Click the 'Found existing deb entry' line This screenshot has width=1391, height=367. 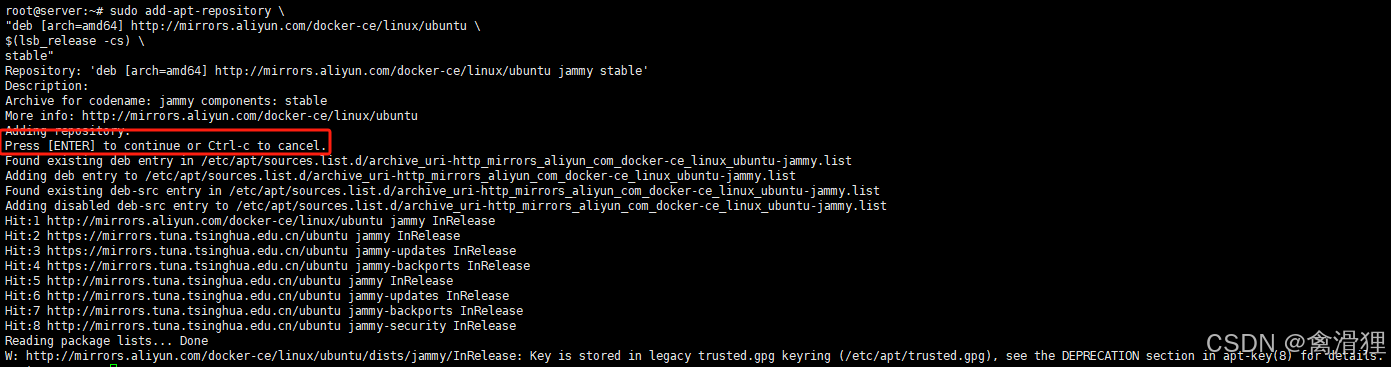click(x=428, y=161)
